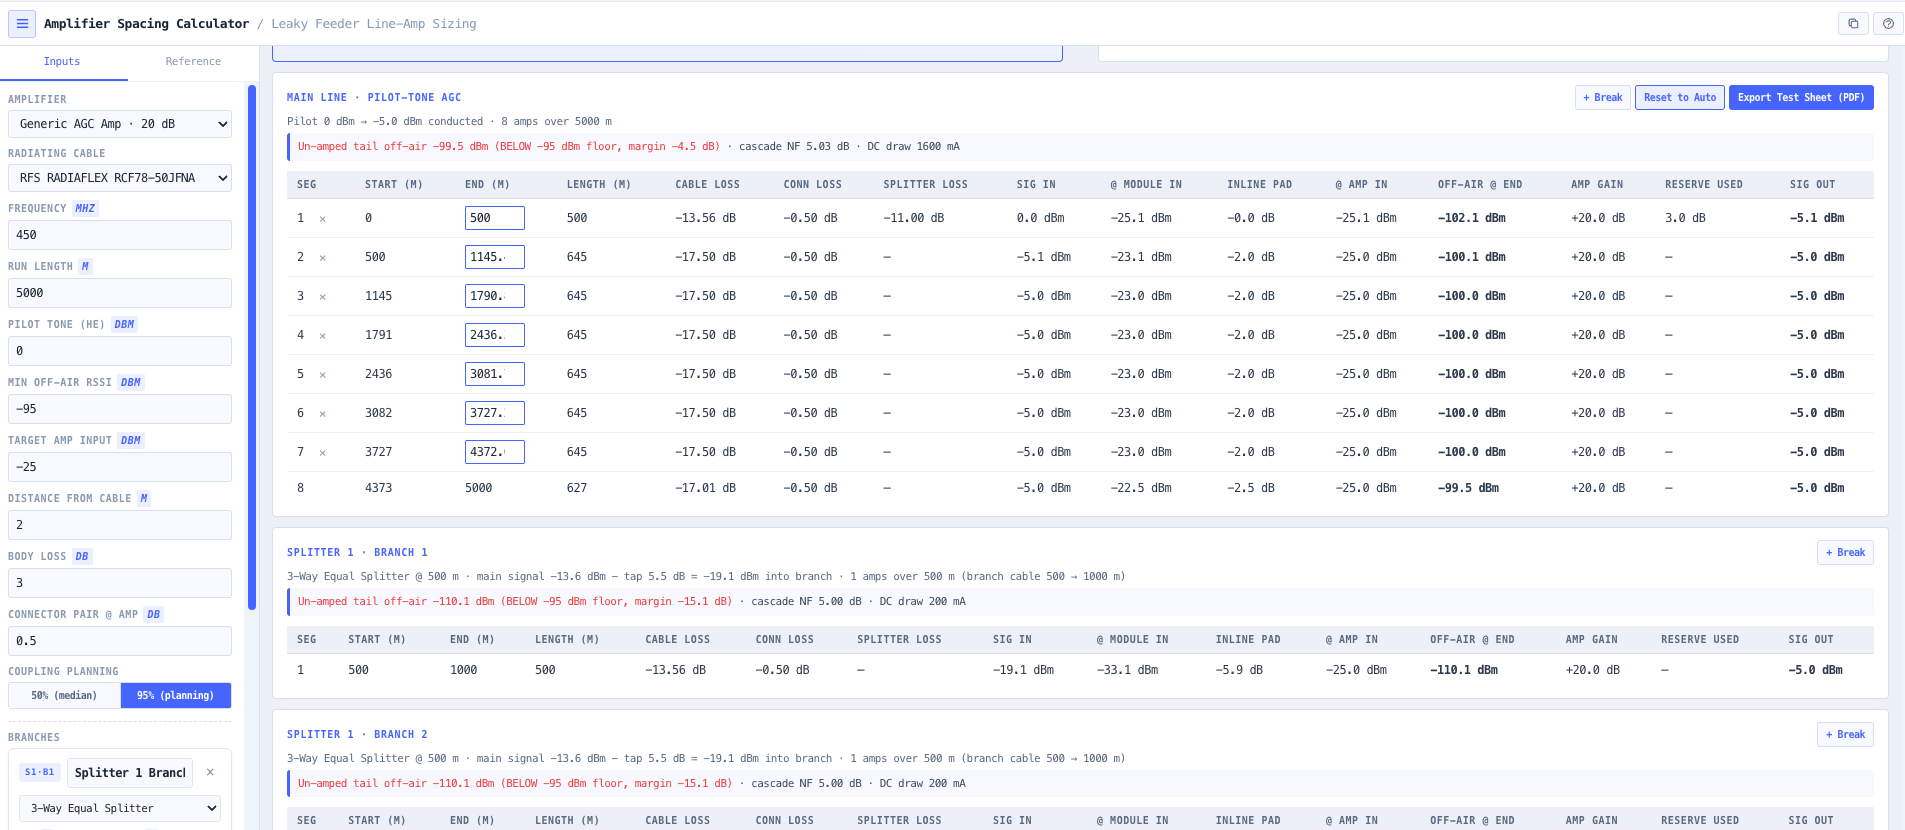Click the Frequency MHz input field

[x=120, y=235]
